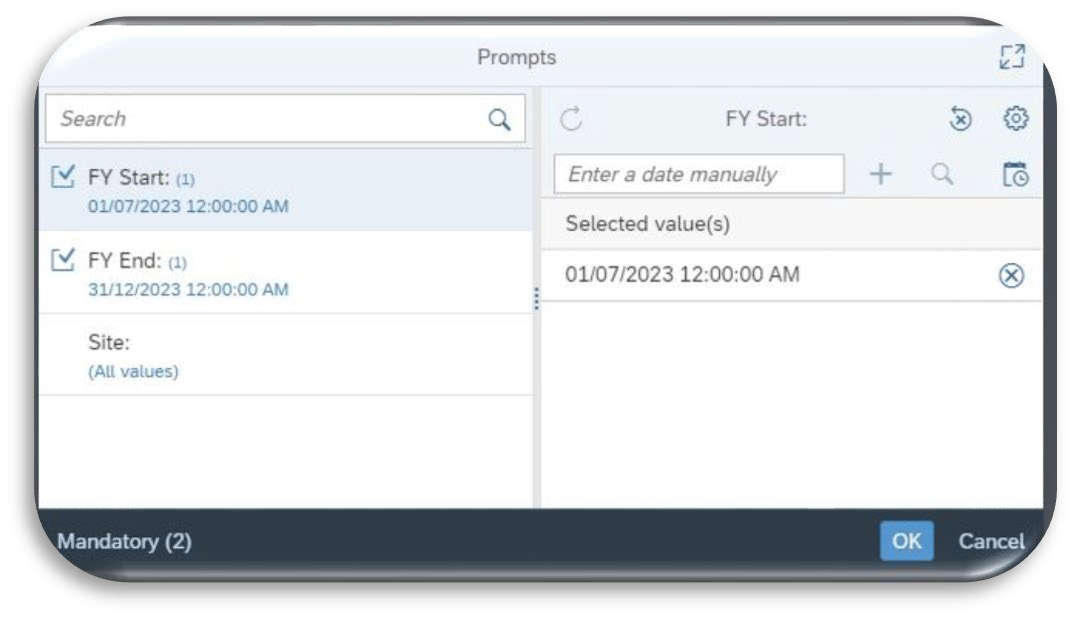Open the calendar date picker icon
This screenshot has width=1075, height=618.
pos(1015,174)
